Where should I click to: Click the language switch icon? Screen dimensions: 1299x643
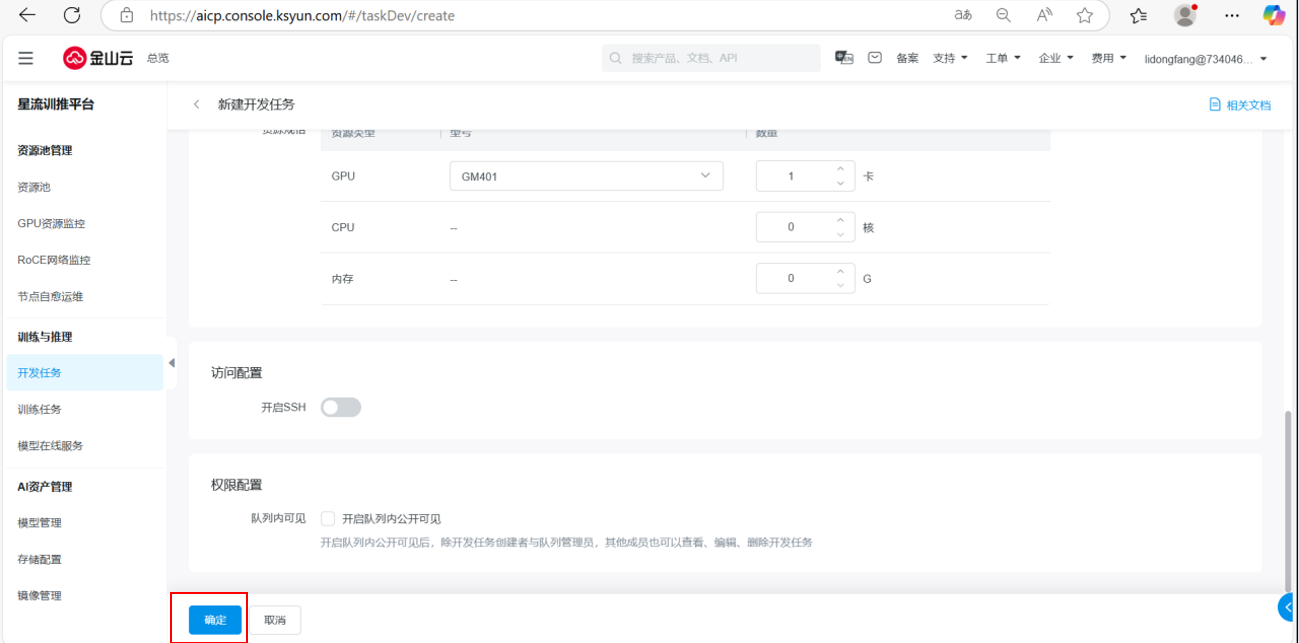[x=844, y=58]
